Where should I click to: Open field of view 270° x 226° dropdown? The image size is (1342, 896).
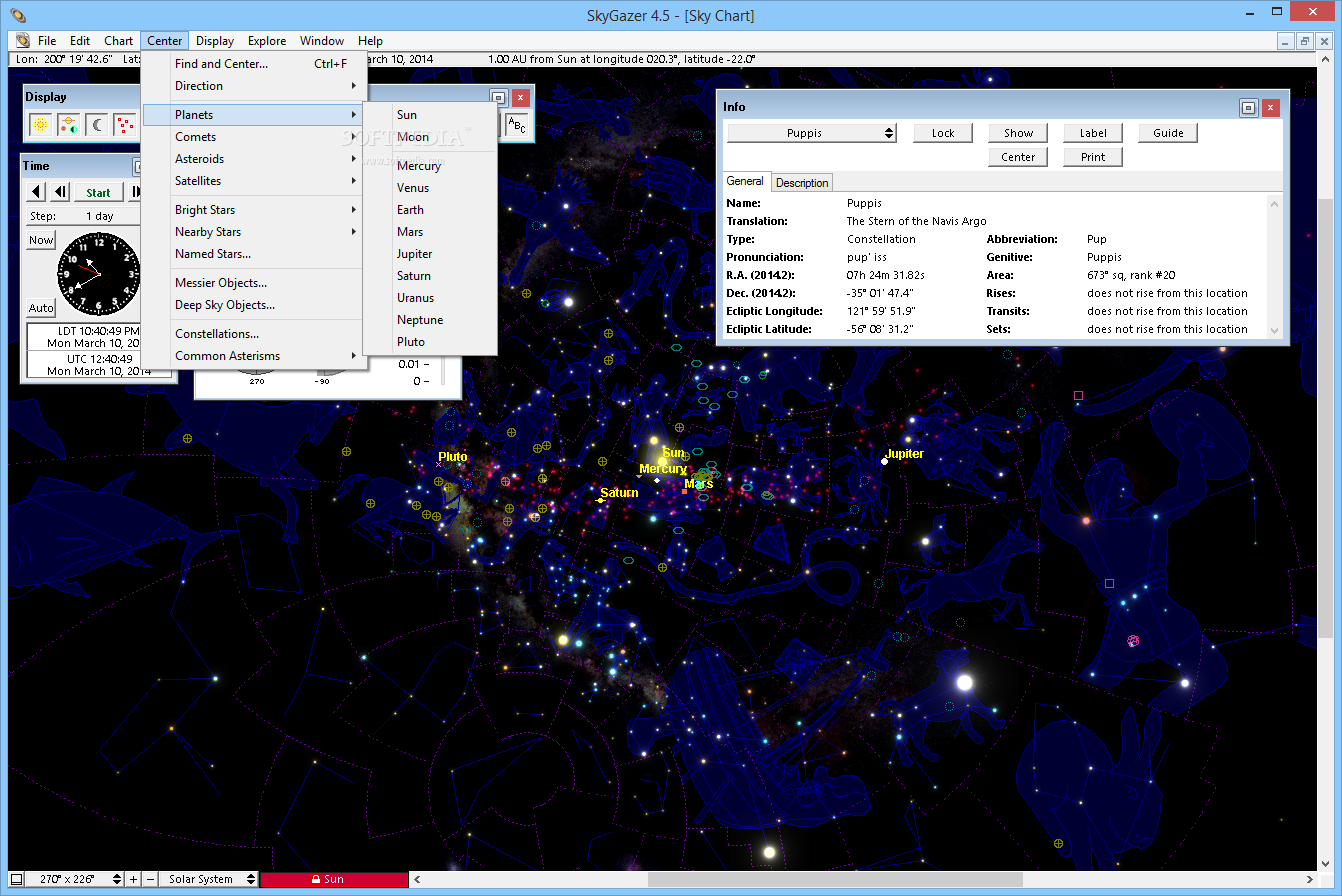(x=75, y=880)
